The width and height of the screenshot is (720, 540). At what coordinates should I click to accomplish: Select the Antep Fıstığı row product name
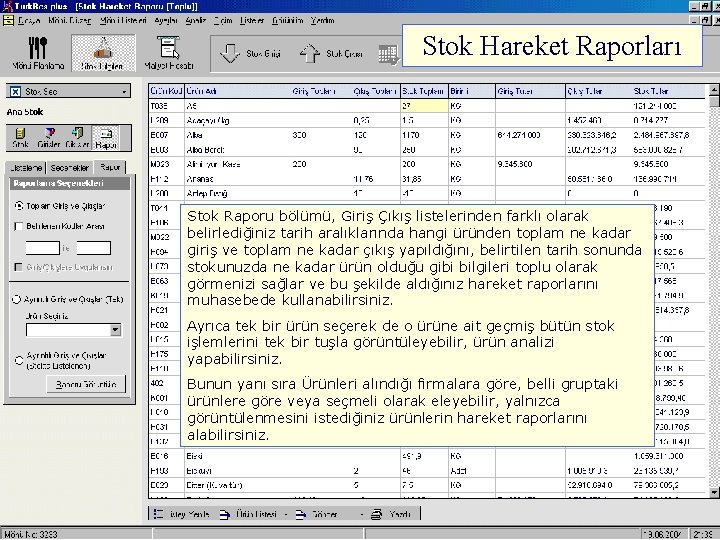[x=207, y=193]
